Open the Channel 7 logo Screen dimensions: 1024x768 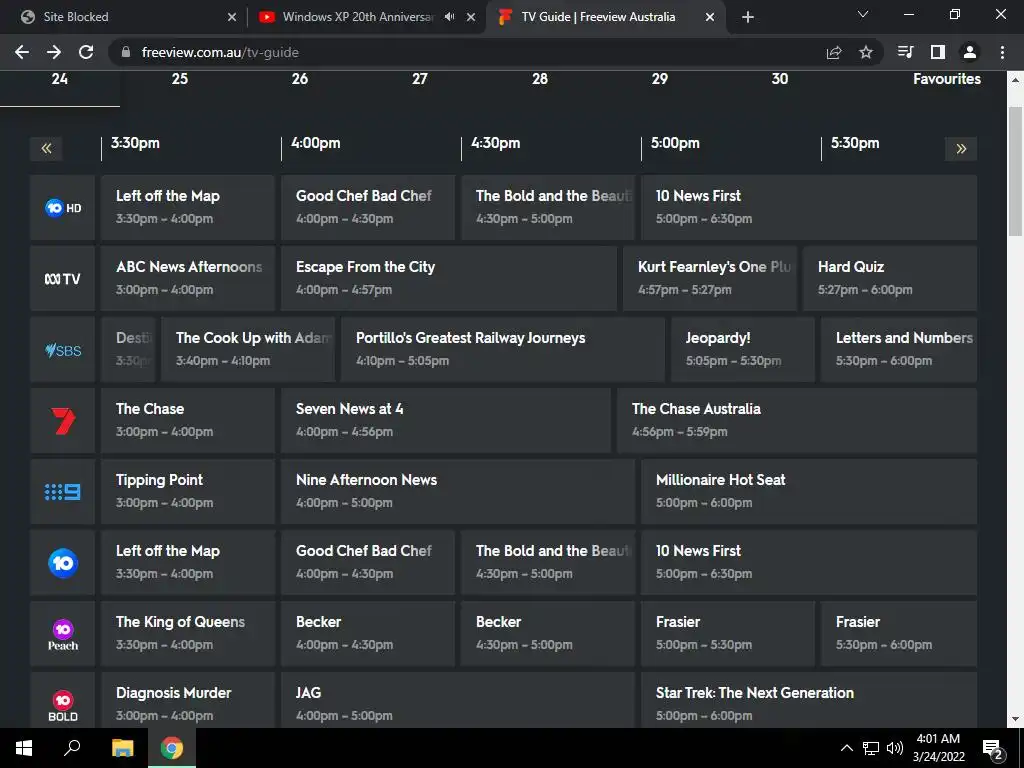point(63,421)
